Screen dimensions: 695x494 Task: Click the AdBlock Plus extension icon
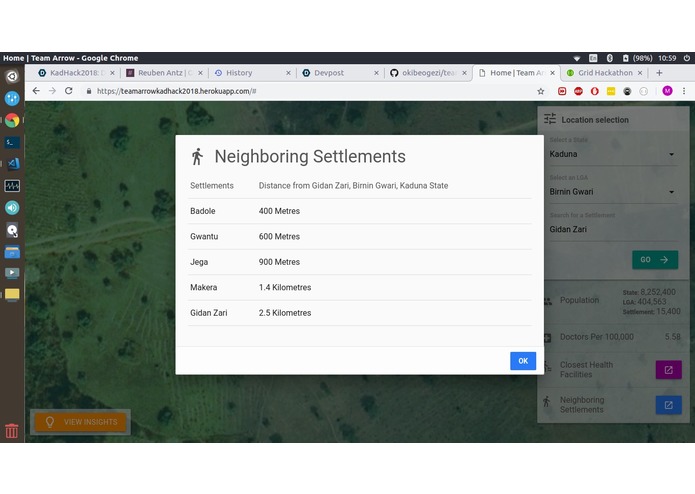coord(578,91)
